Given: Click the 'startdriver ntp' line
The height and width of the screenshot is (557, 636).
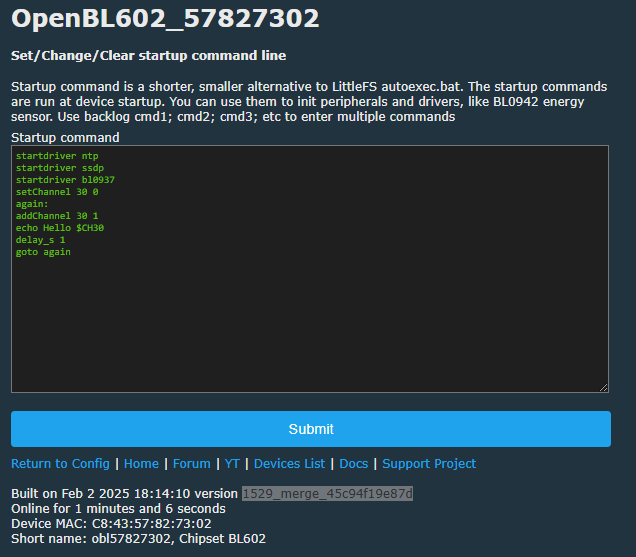Looking at the screenshot, I should coord(57,156).
